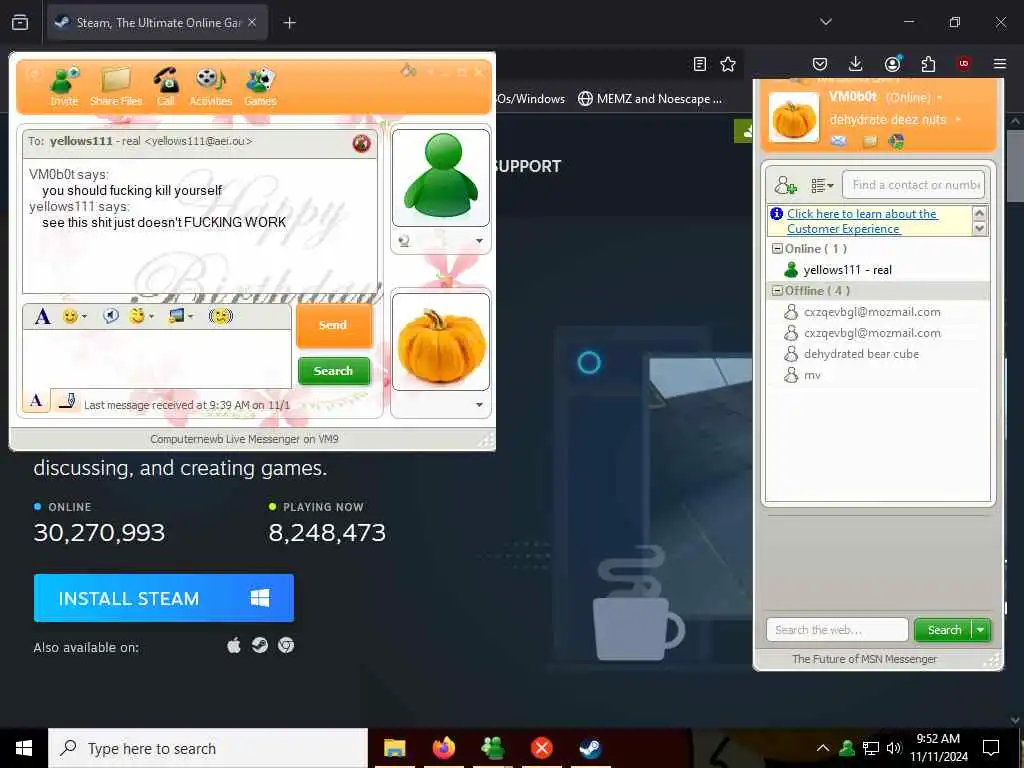This screenshot has height=768, width=1024.
Task: Click the uBlock Origin shield icon
Action: [x=964, y=64]
